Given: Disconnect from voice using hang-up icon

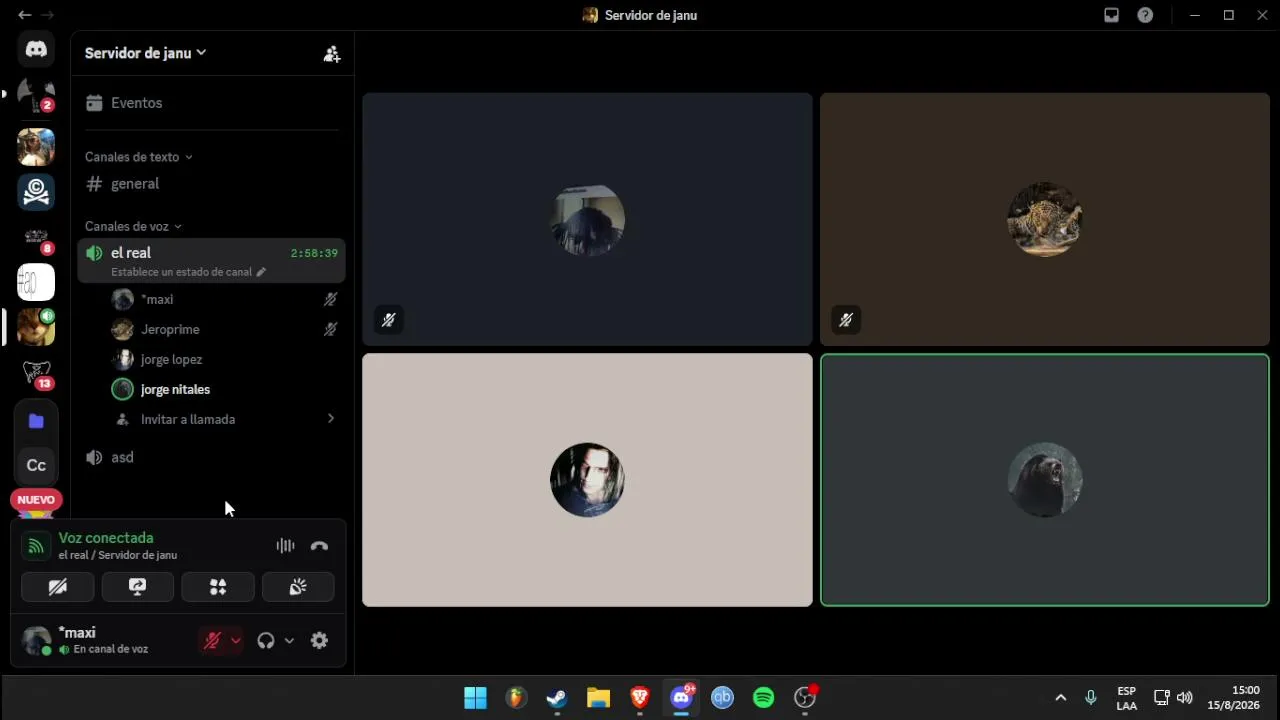Looking at the screenshot, I should click(319, 546).
